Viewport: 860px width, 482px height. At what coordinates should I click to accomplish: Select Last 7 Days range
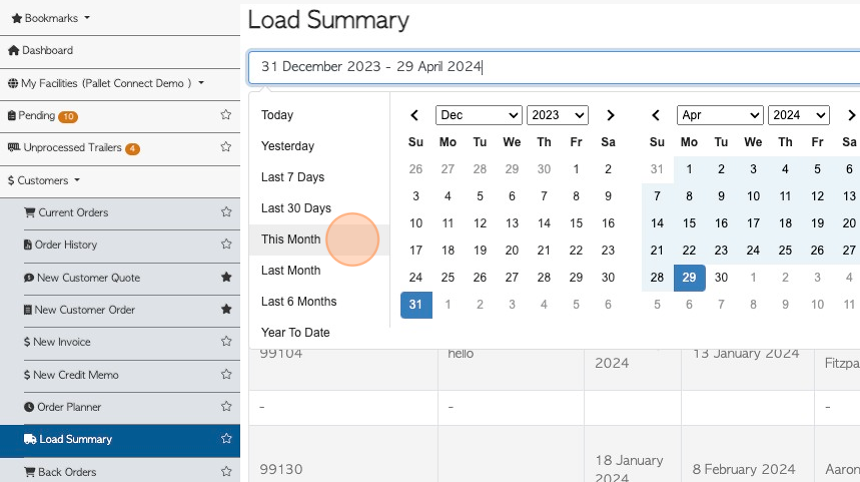pos(319,177)
